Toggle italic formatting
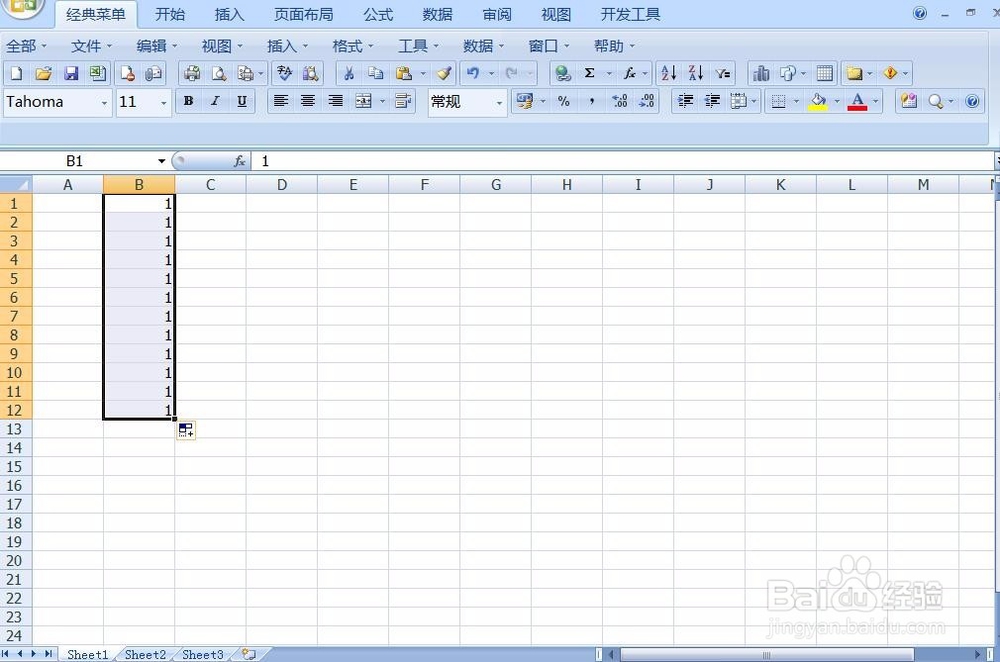This screenshot has height=662, width=1000. tap(214, 101)
